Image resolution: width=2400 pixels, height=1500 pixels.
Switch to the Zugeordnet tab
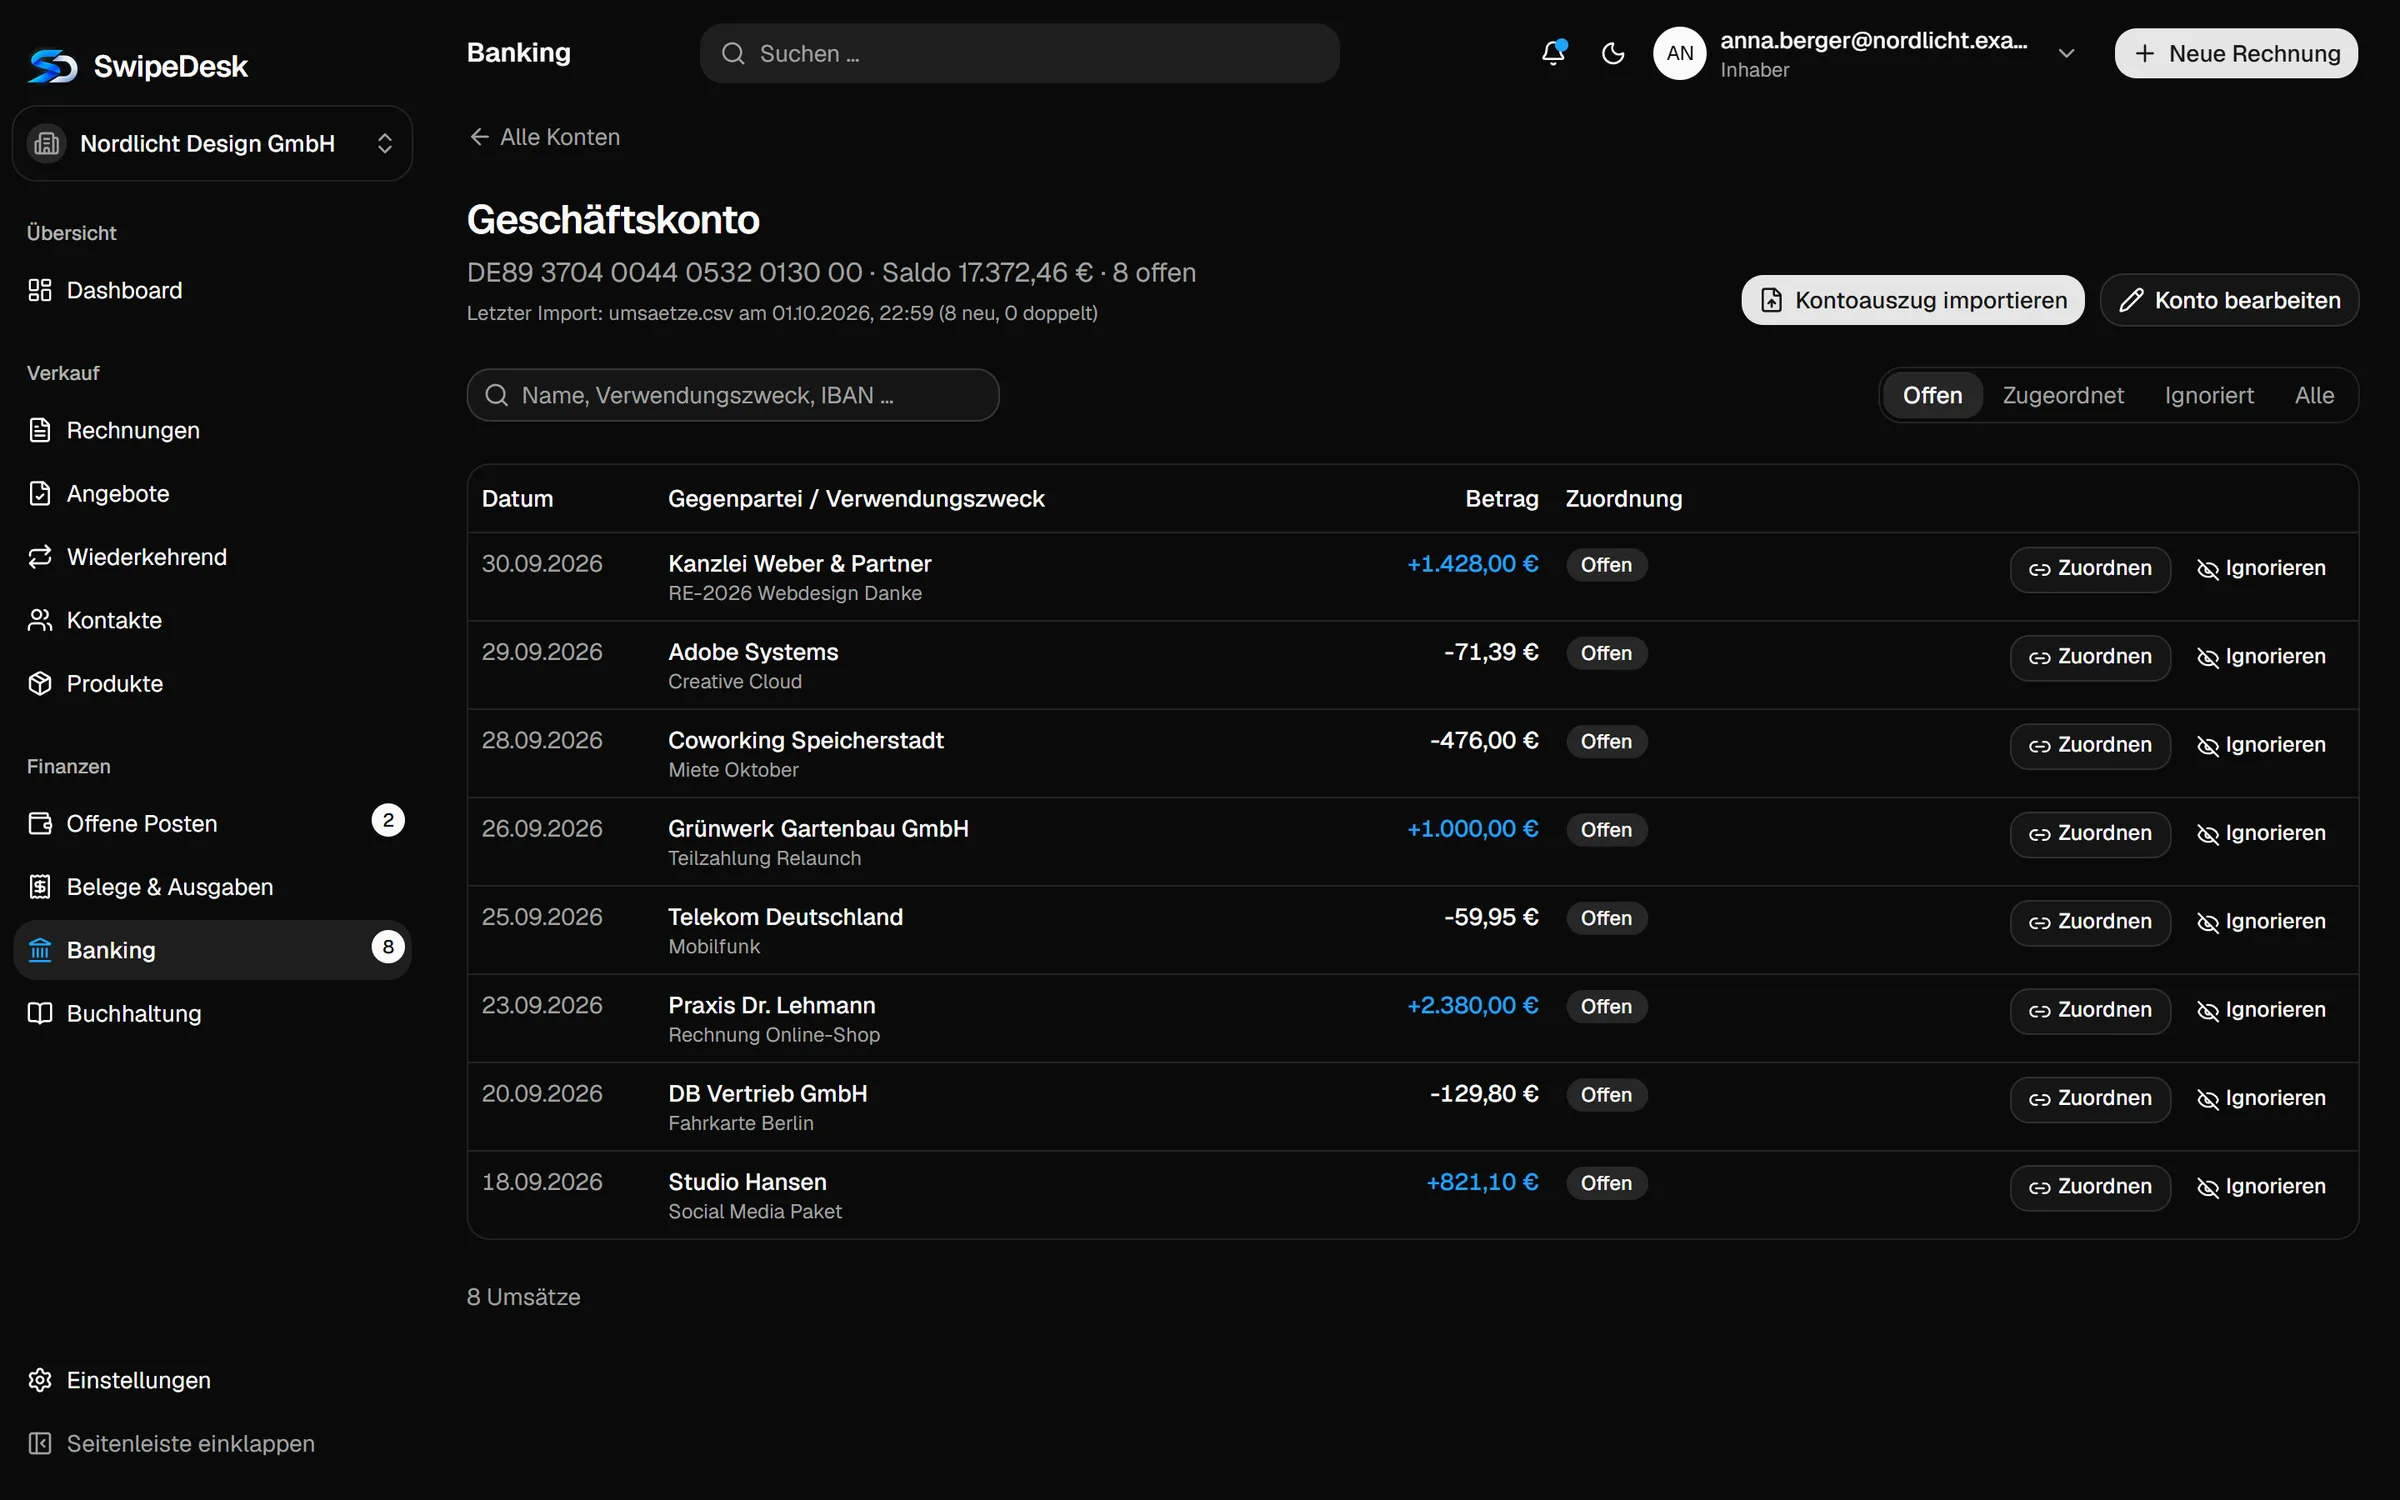point(2063,395)
